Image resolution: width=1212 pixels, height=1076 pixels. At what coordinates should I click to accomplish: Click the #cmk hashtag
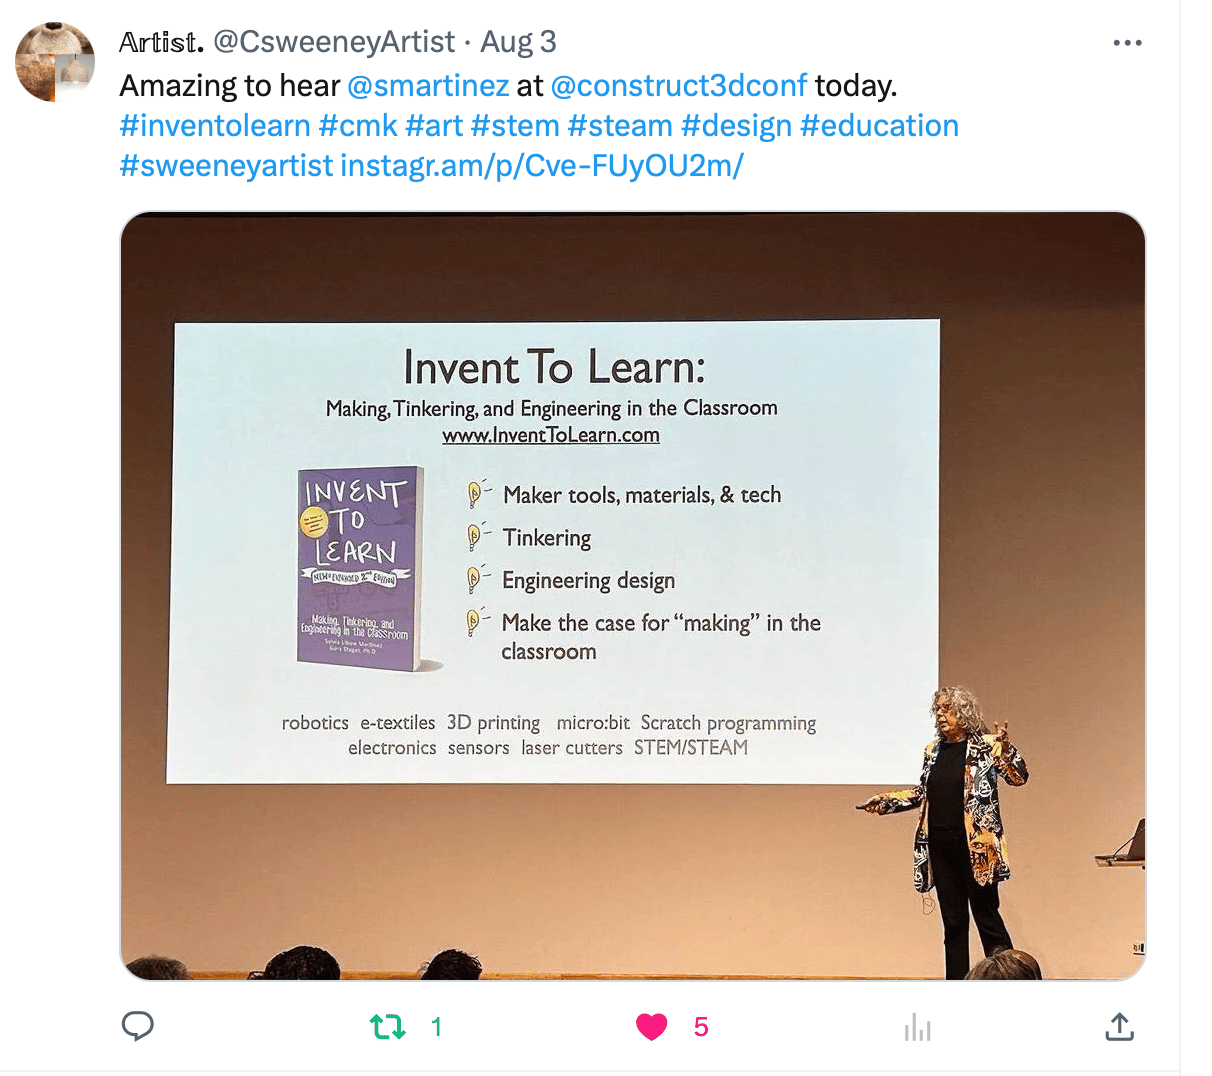coord(358,126)
